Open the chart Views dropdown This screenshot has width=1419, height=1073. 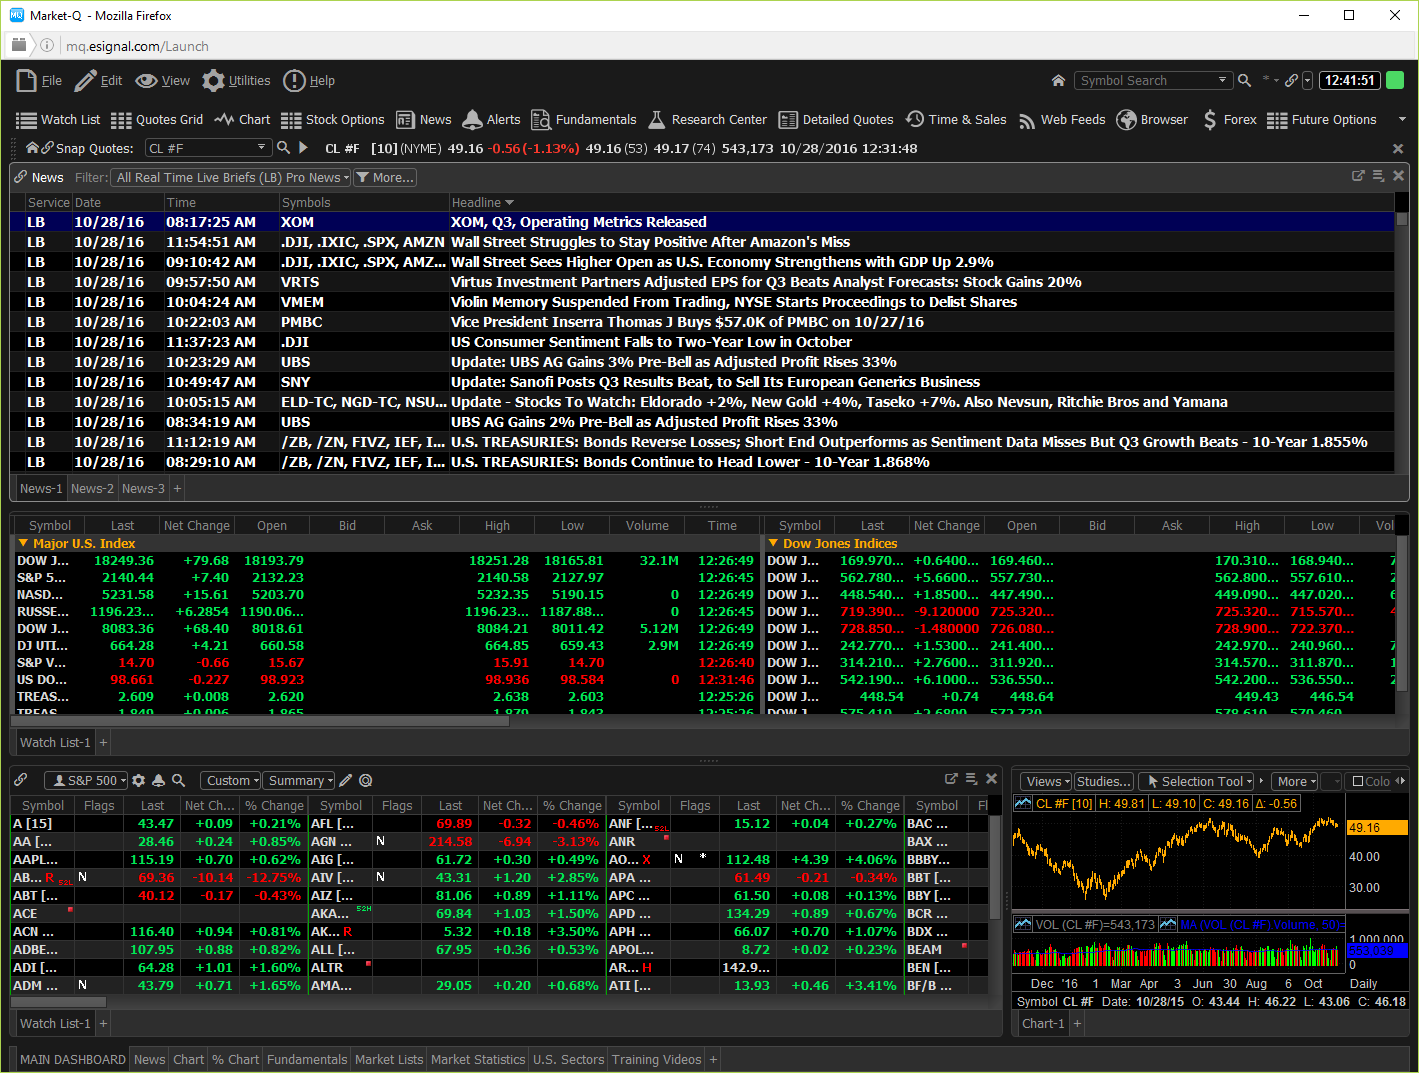(1046, 782)
